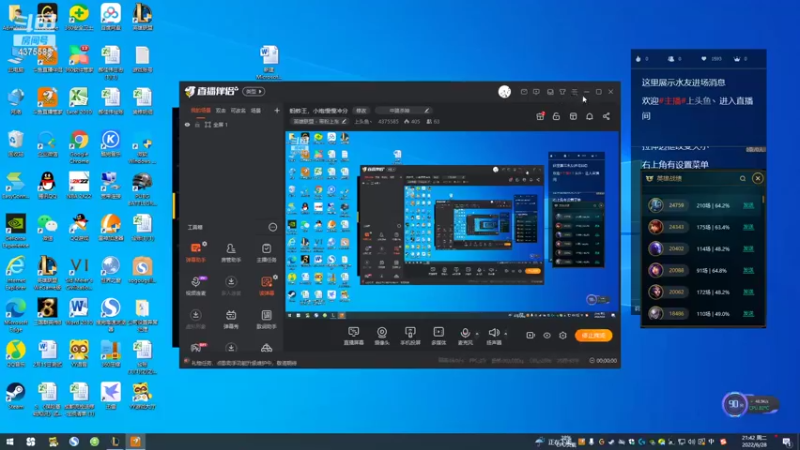The image size is (800, 450).
Task: Toggle eye visibility for fullscreen 1 source
Action: (x=187, y=124)
